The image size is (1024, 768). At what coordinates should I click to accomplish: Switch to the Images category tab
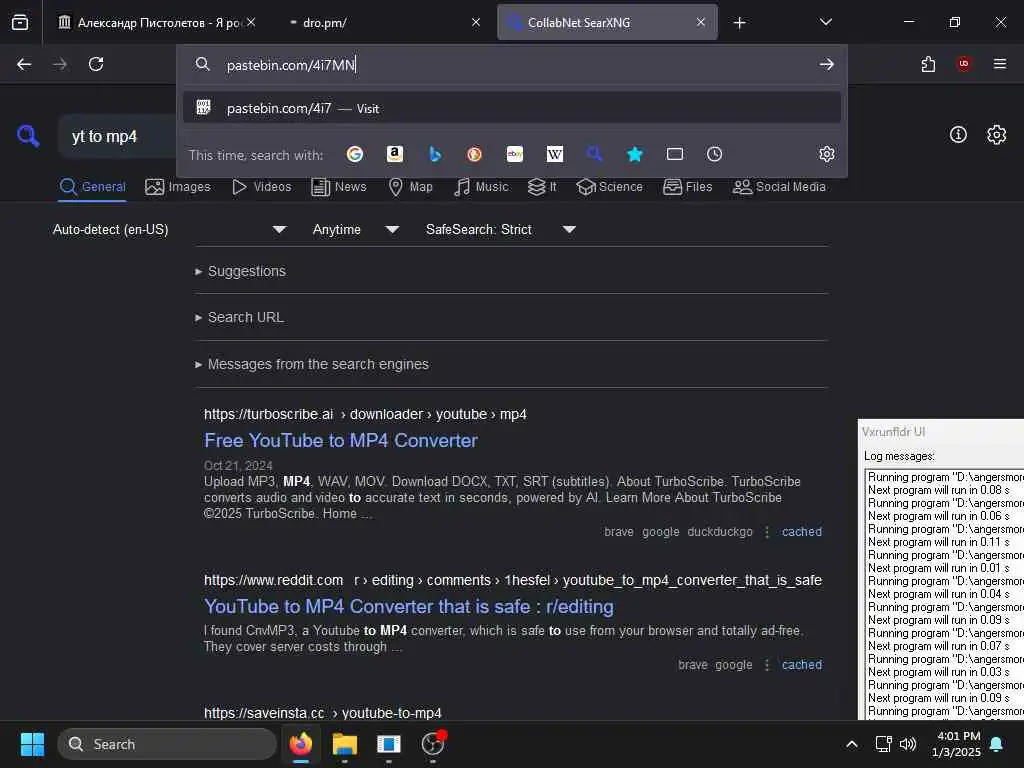(178, 187)
